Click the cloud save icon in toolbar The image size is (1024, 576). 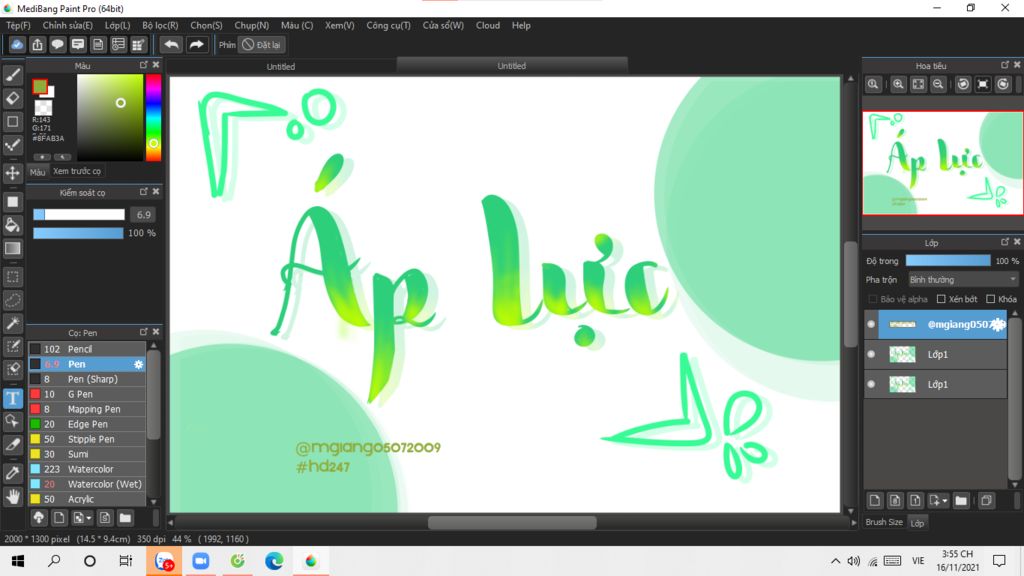click(17, 44)
